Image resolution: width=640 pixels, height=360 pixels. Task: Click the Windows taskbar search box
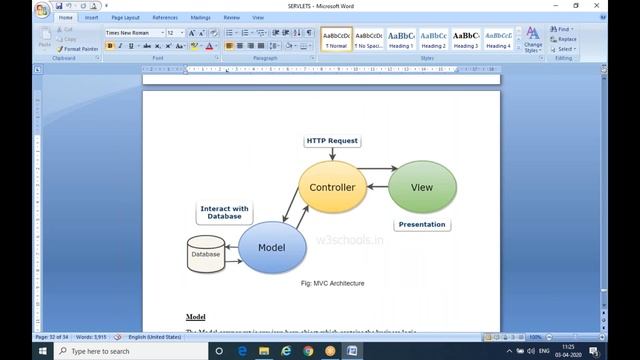131,351
